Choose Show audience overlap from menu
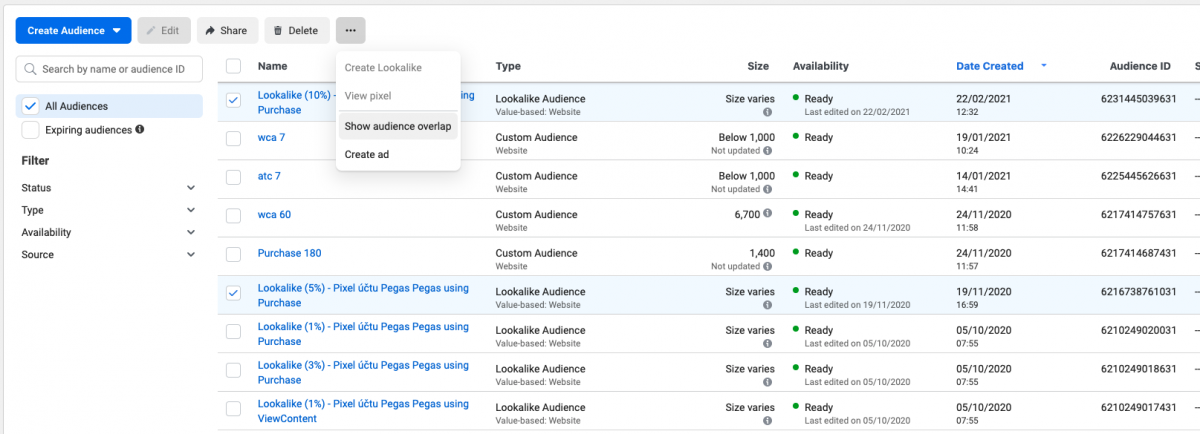Viewport: 1200px width, 434px height. [397, 126]
